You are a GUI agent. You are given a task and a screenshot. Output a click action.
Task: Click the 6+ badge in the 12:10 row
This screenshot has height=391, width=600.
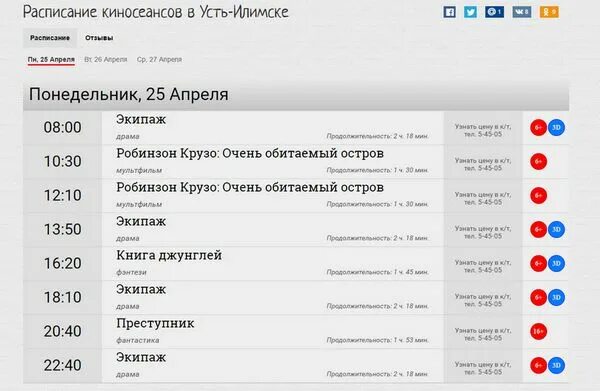(x=538, y=196)
